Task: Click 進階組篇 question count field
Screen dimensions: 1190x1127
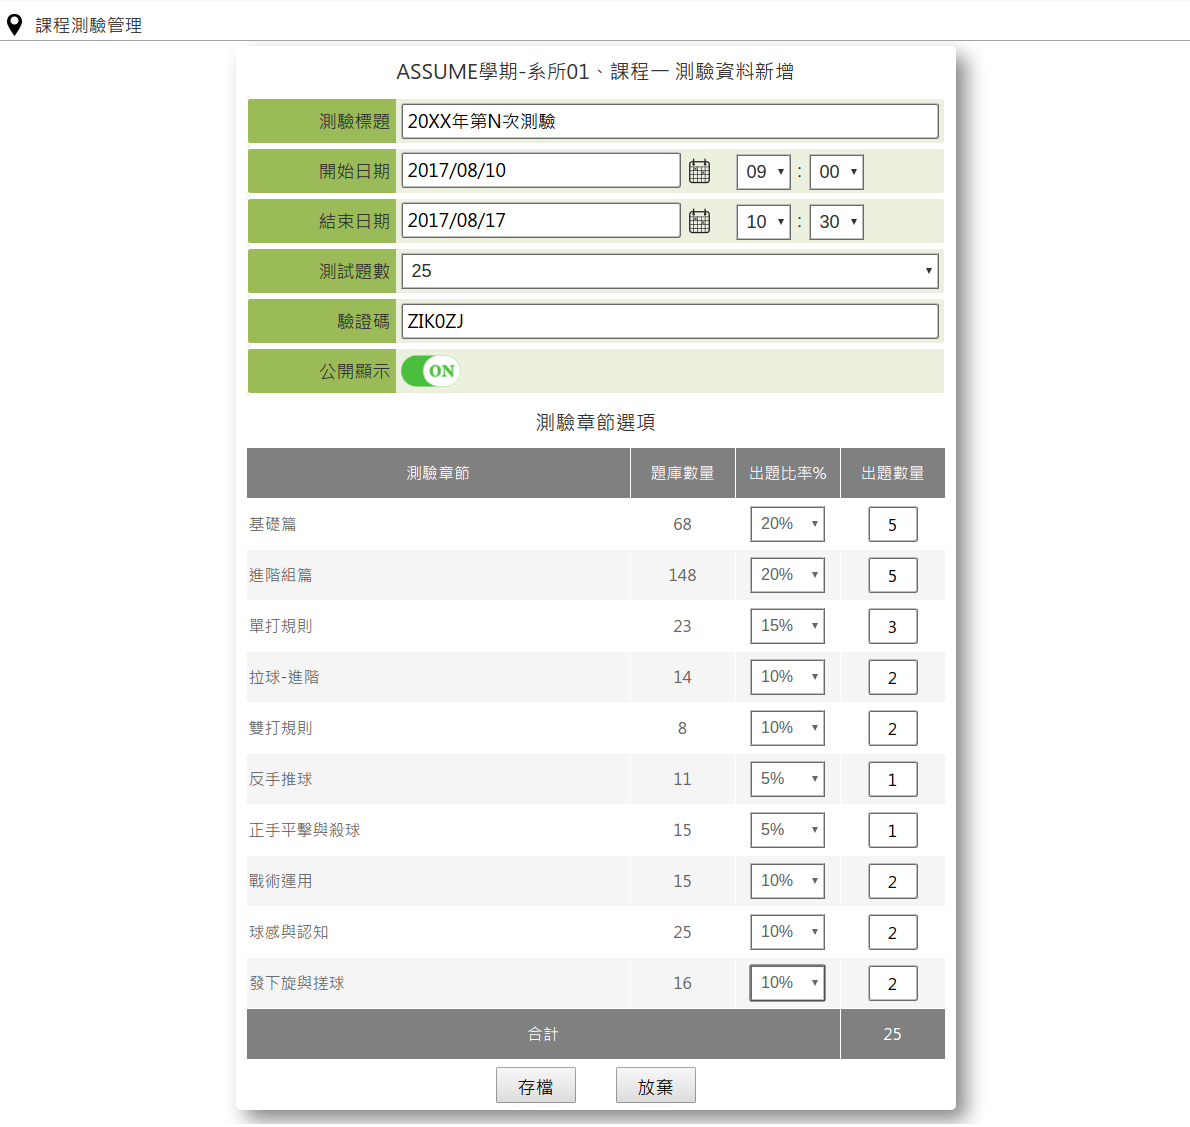Action: (892, 575)
